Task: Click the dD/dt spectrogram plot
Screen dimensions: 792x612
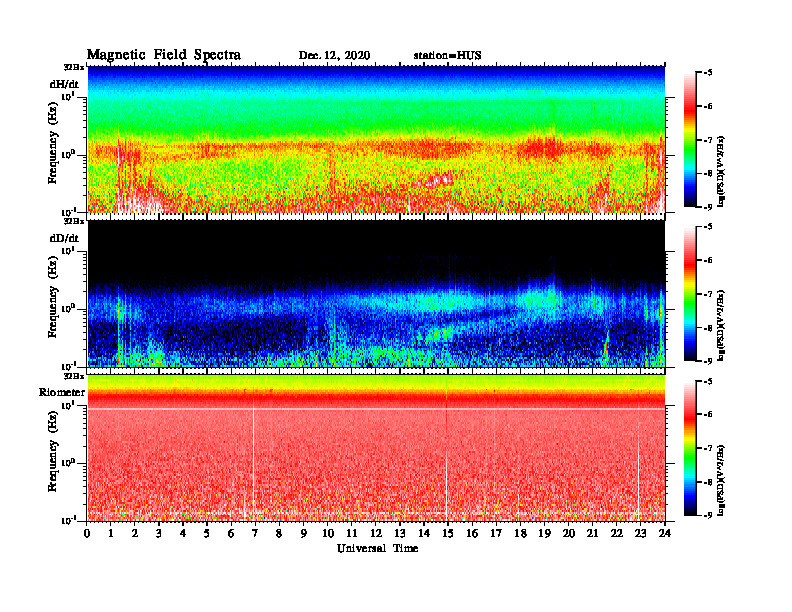Action: (x=376, y=293)
